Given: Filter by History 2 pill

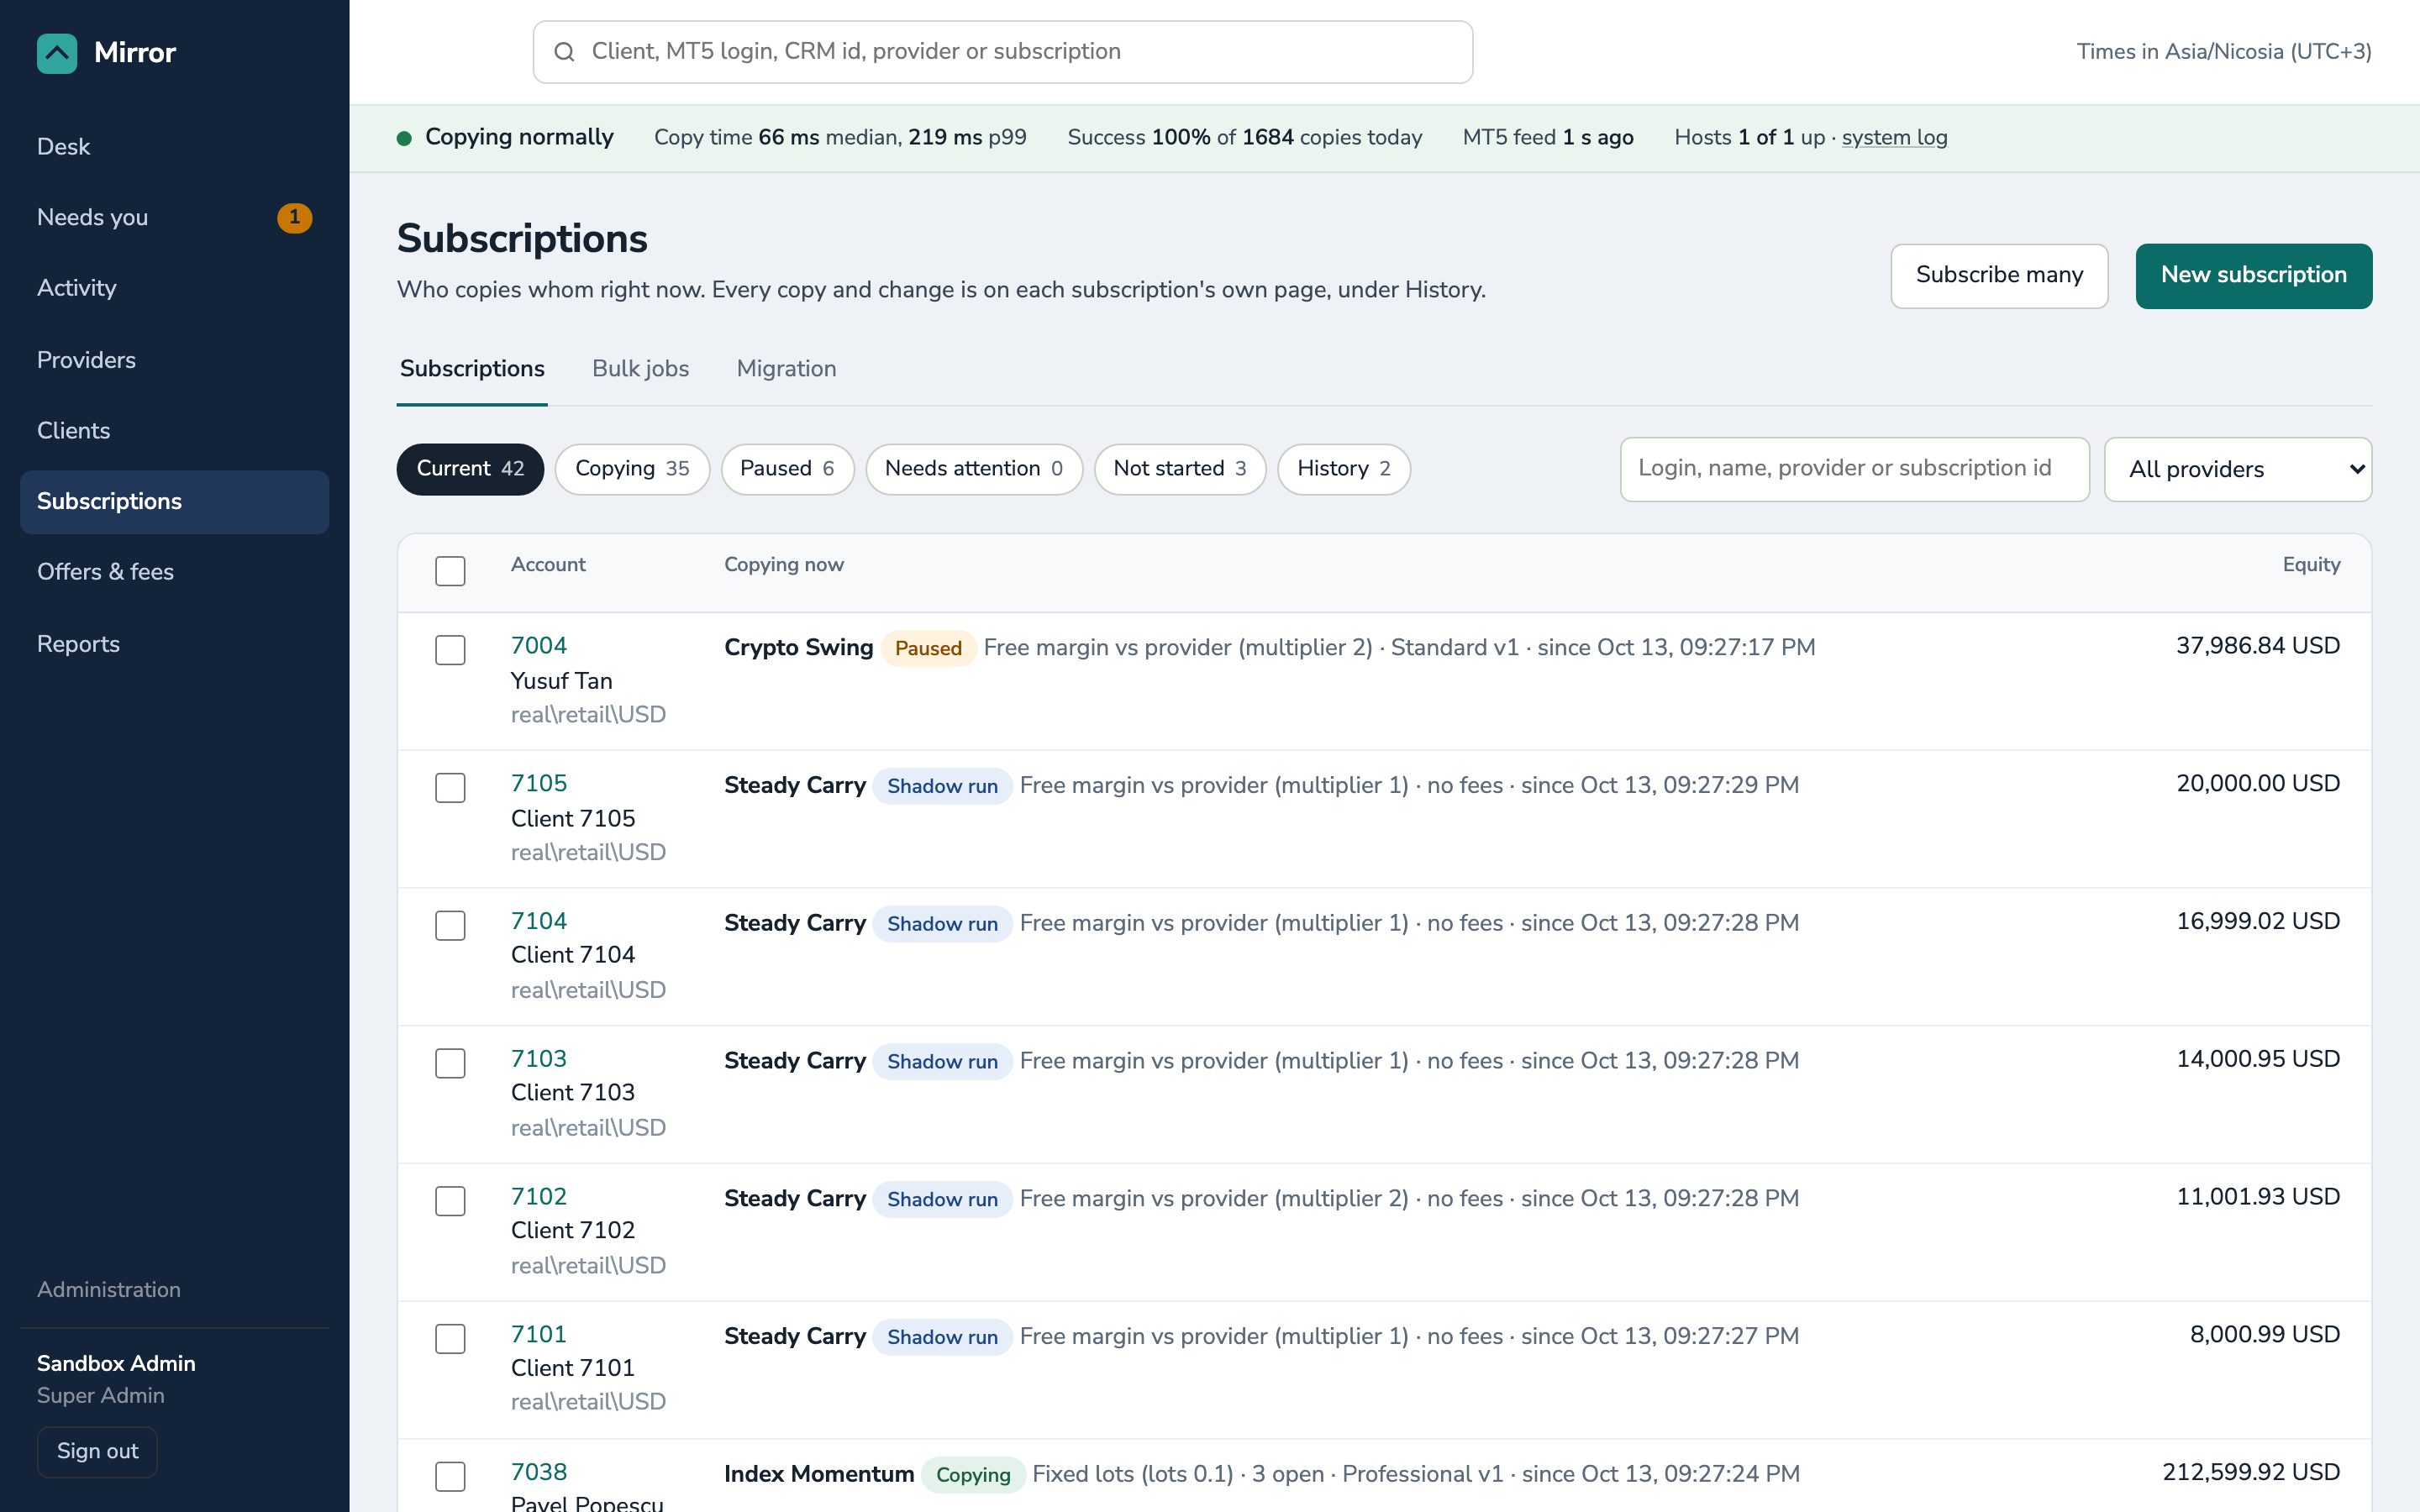Looking at the screenshot, I should 1343,469.
